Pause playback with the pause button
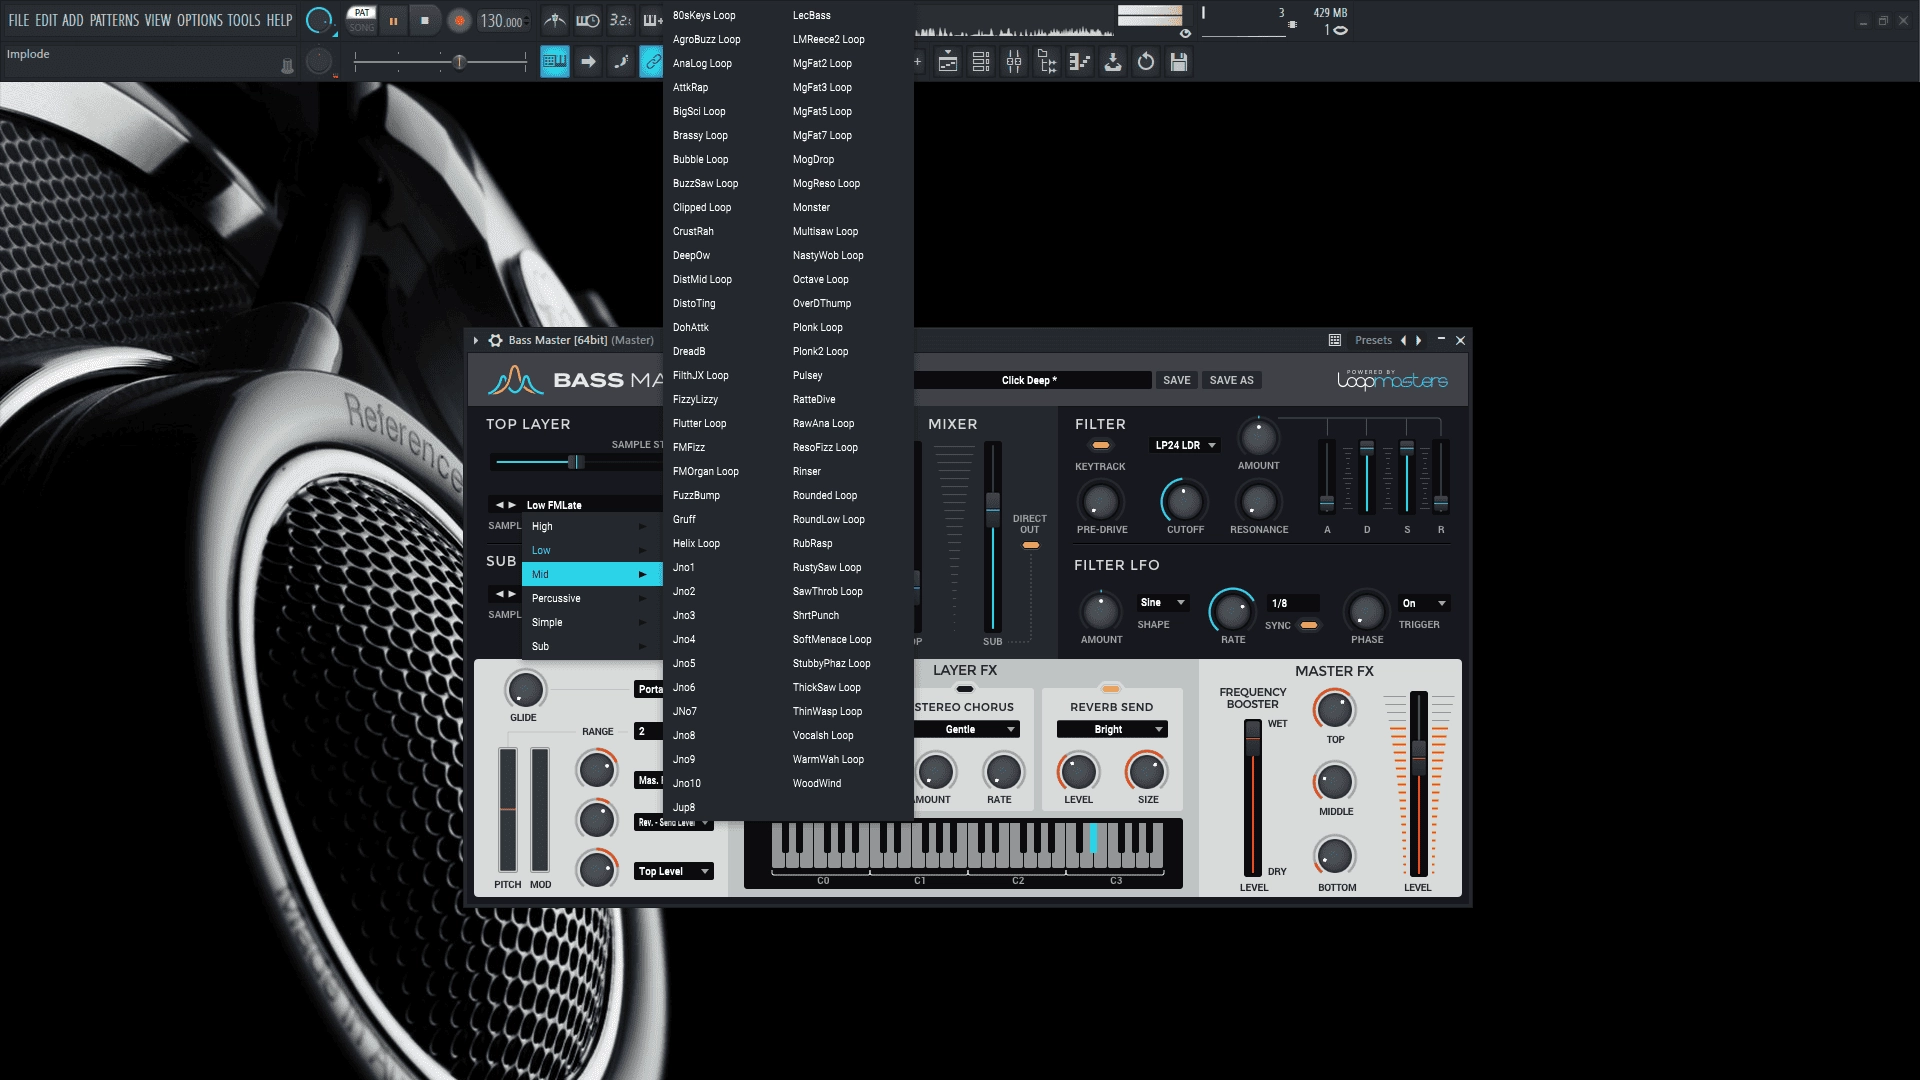 (393, 20)
